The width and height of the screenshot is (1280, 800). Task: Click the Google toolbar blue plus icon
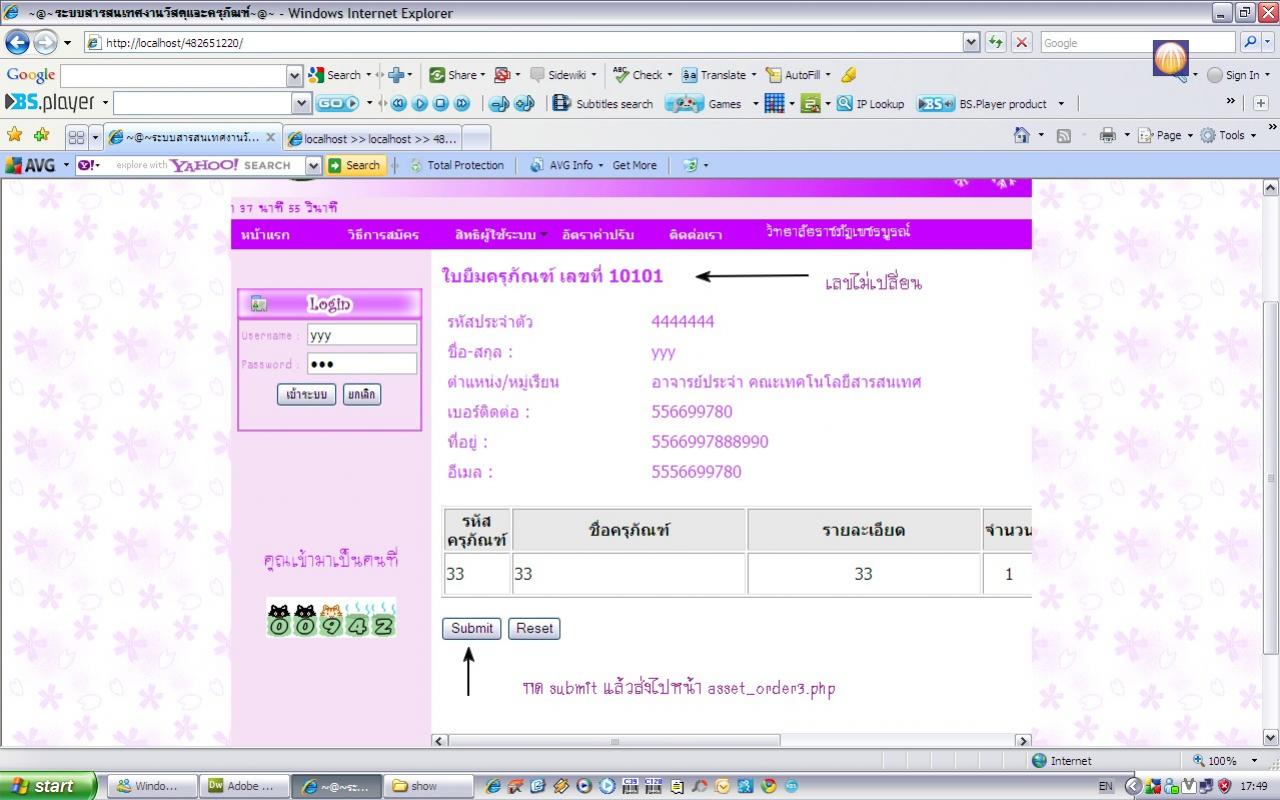(x=396, y=75)
